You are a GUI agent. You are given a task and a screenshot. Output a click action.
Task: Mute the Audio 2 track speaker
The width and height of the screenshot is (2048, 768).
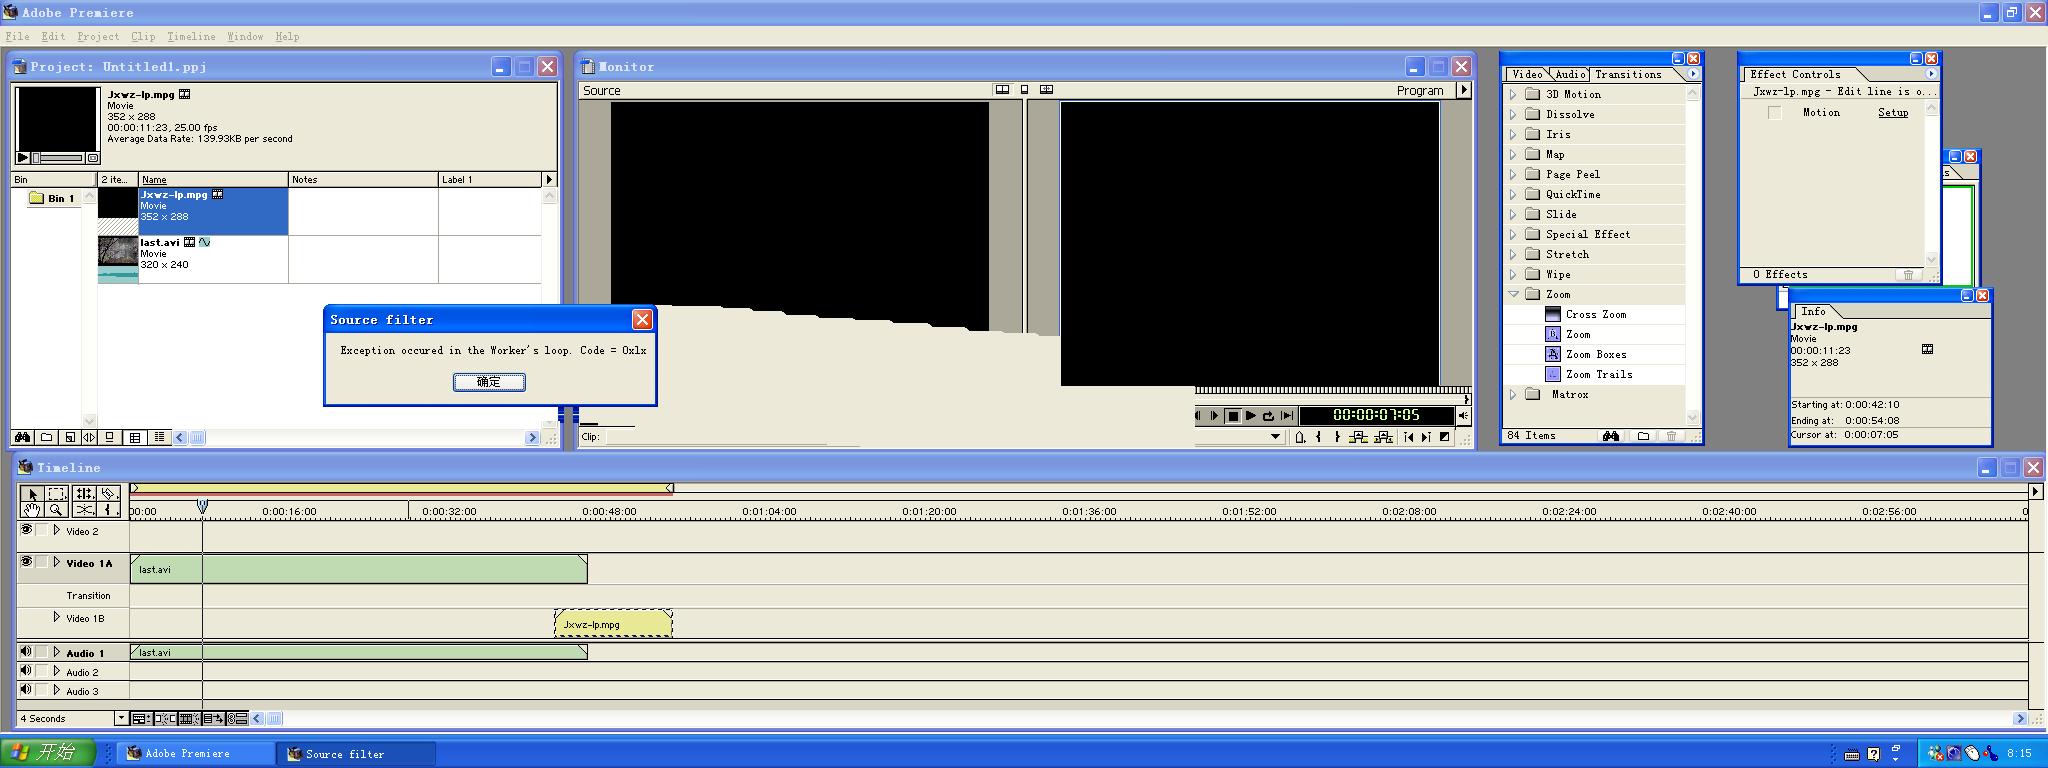click(26, 671)
